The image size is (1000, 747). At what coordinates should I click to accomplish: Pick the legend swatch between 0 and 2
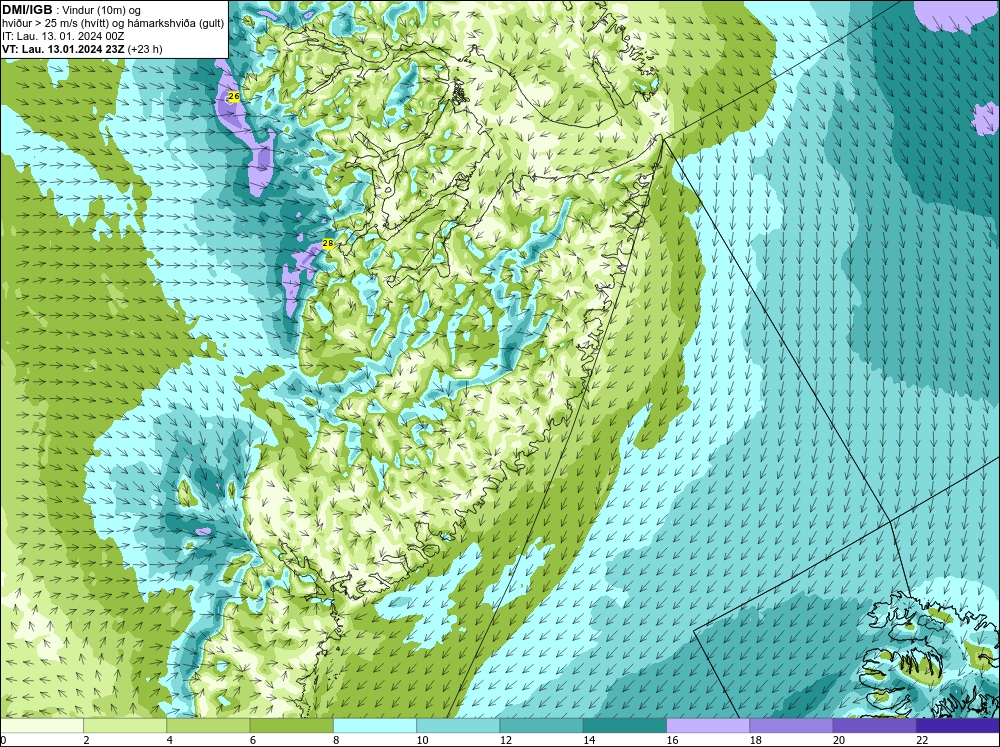click(x=41, y=726)
